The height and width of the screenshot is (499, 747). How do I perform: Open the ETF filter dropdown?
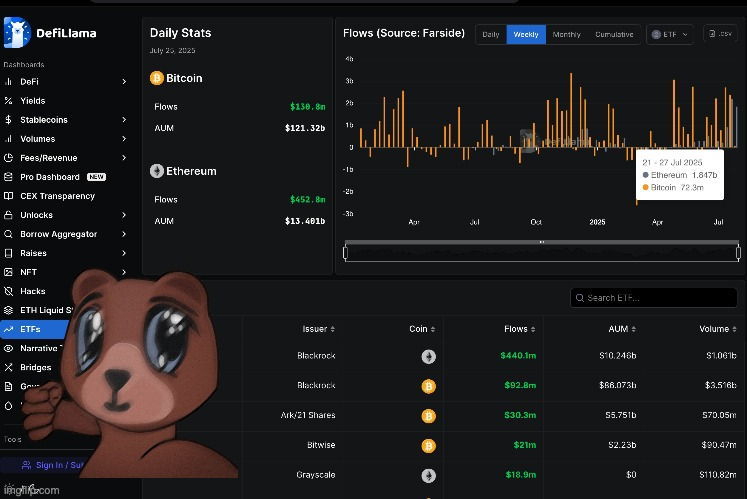click(670, 34)
